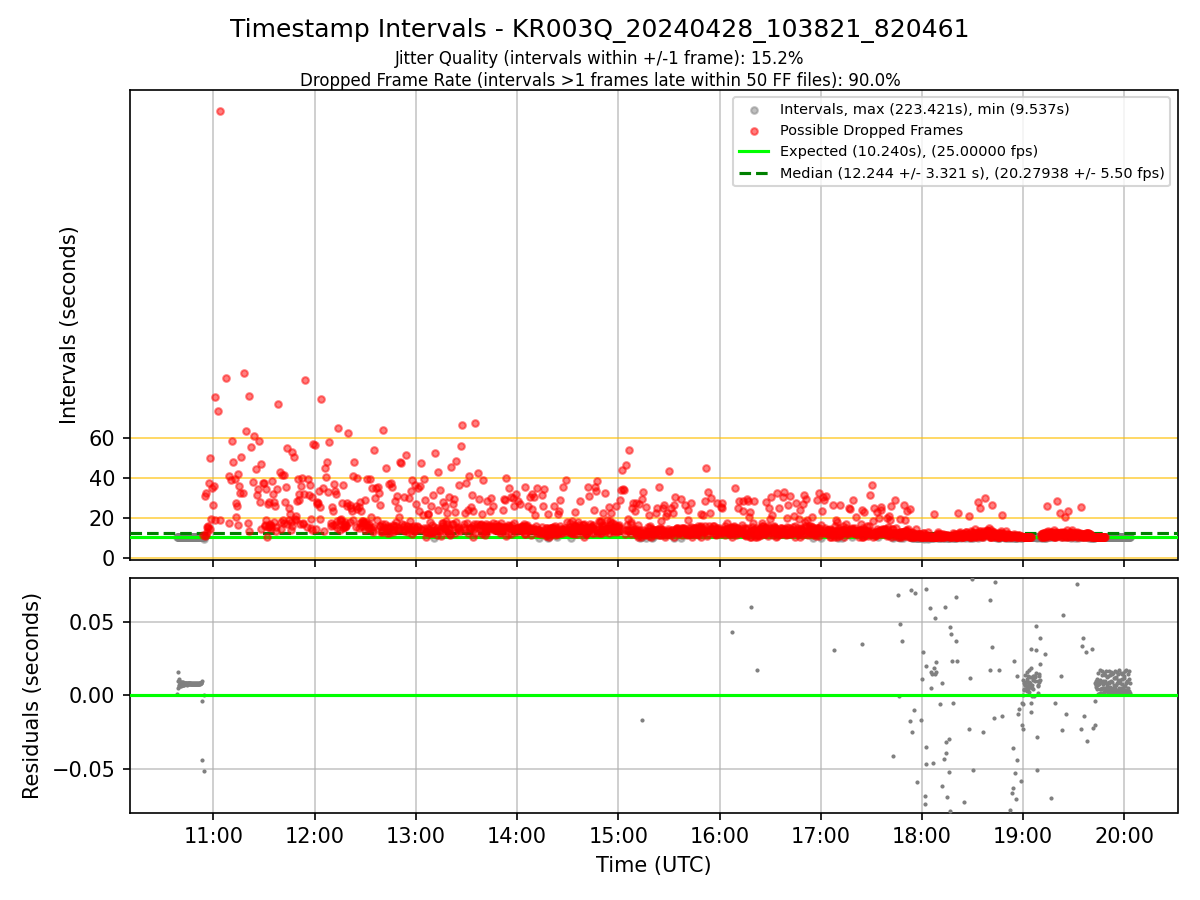Viewport: 1200px width, 900px height.
Task: Click the 0 tick on intervals axis
Action: click(111, 558)
